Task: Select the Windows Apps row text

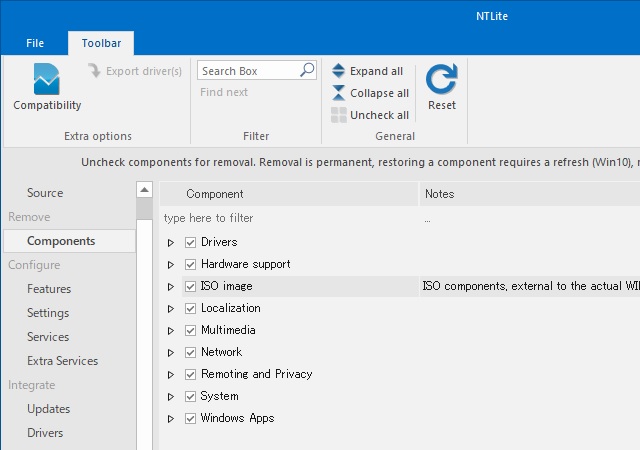Action: click(237, 418)
